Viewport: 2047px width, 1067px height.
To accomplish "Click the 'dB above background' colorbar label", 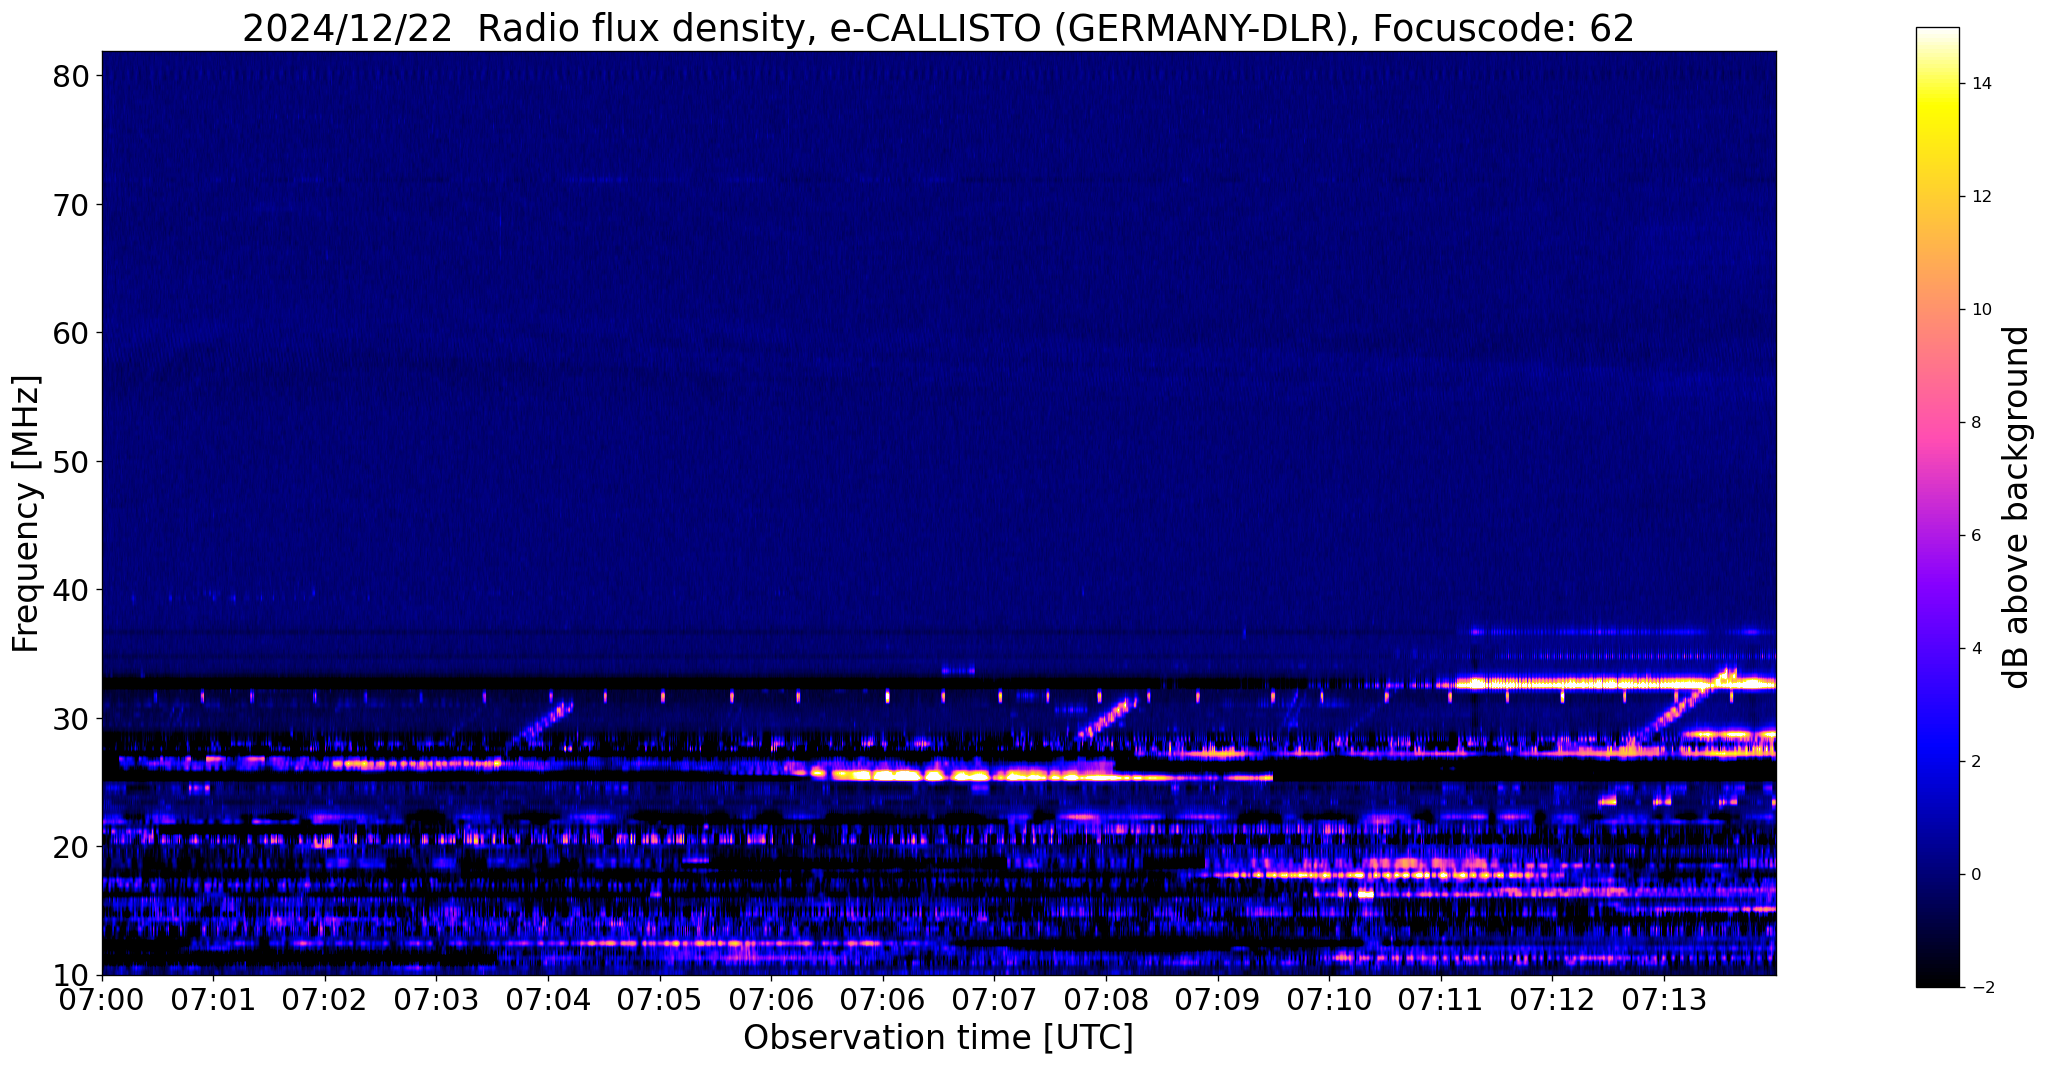I will click(2017, 507).
